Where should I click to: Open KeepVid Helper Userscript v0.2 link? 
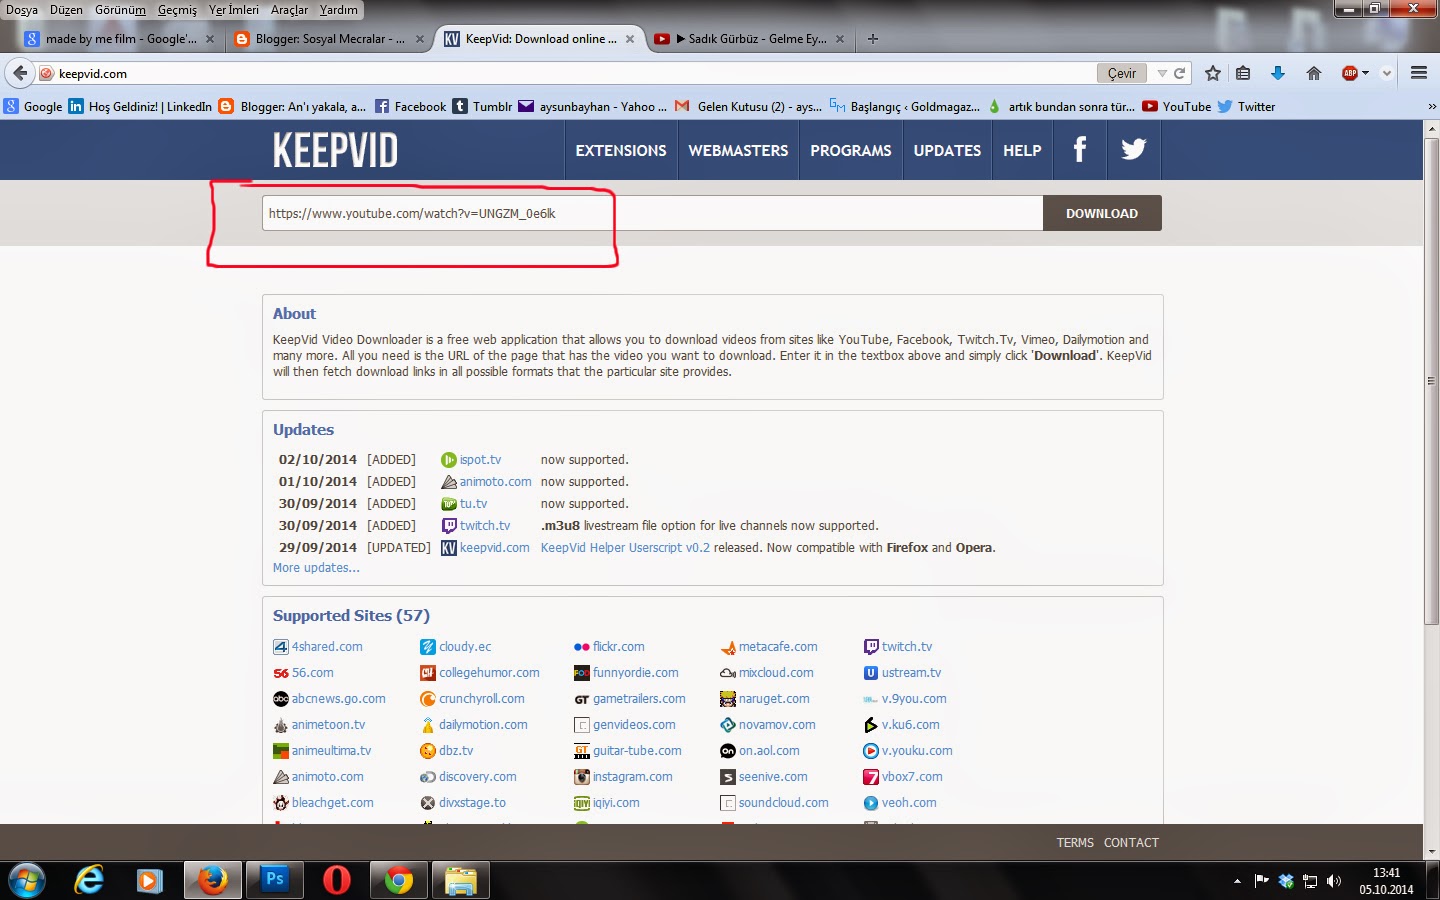pyautogui.click(x=625, y=548)
